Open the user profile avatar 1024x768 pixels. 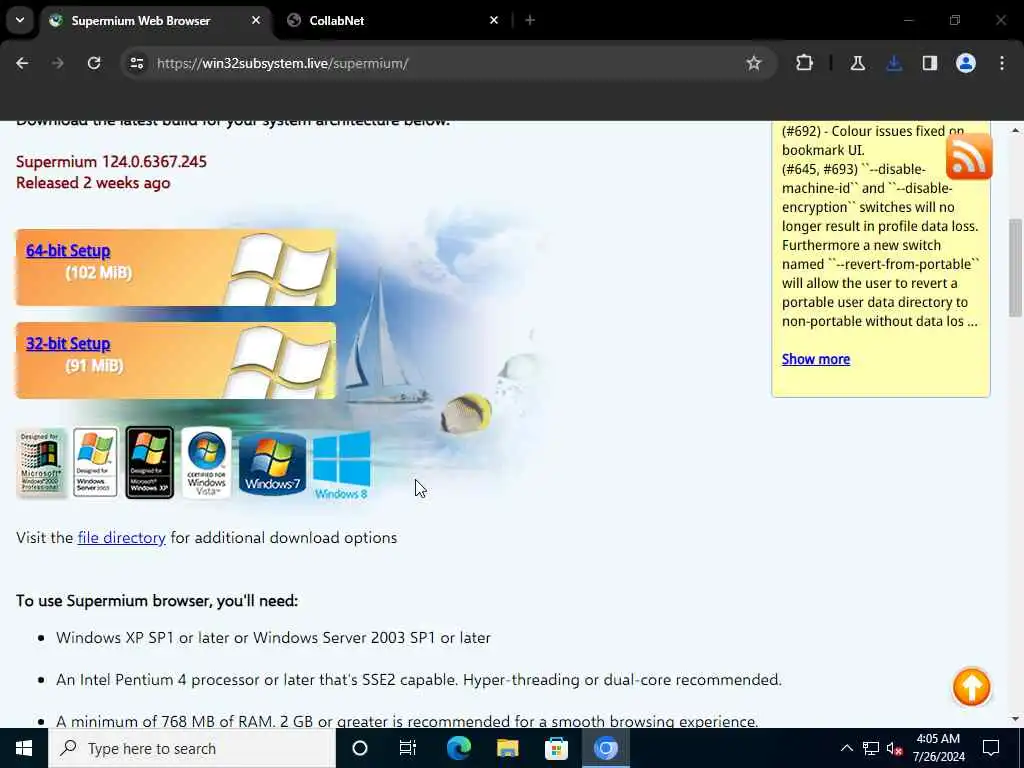[x=966, y=63]
